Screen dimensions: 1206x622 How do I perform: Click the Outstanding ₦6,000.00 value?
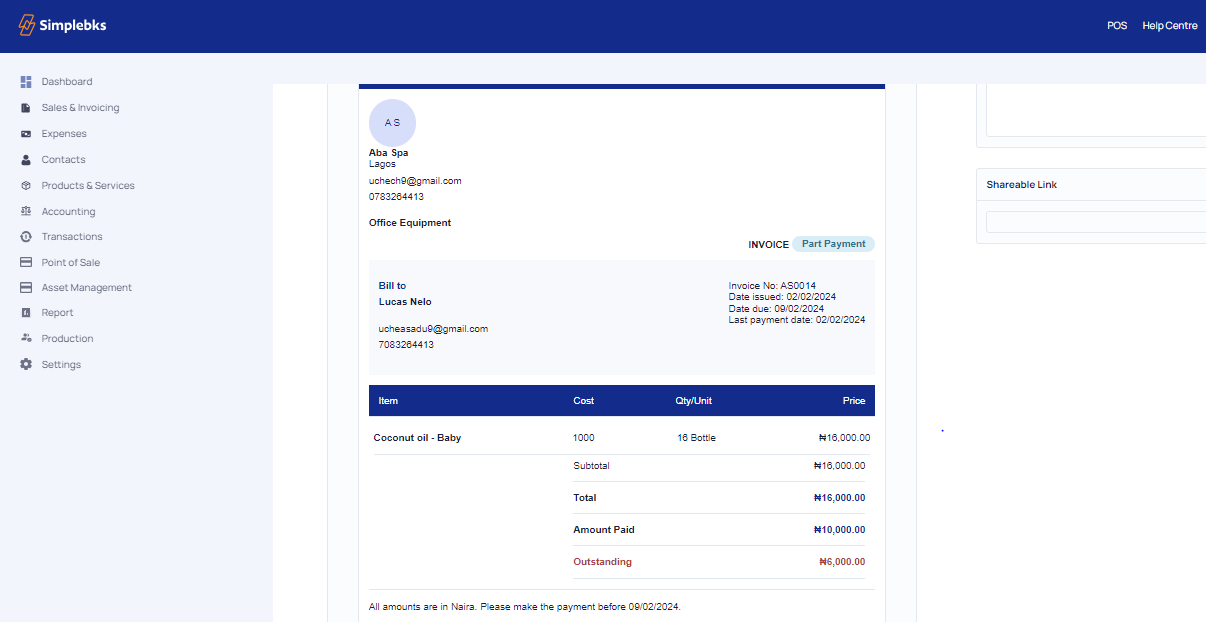[842, 562]
